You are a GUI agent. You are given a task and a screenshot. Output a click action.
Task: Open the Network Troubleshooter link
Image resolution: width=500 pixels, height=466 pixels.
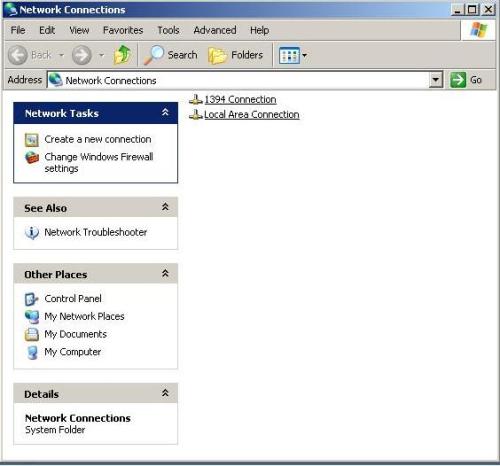[x=96, y=232]
